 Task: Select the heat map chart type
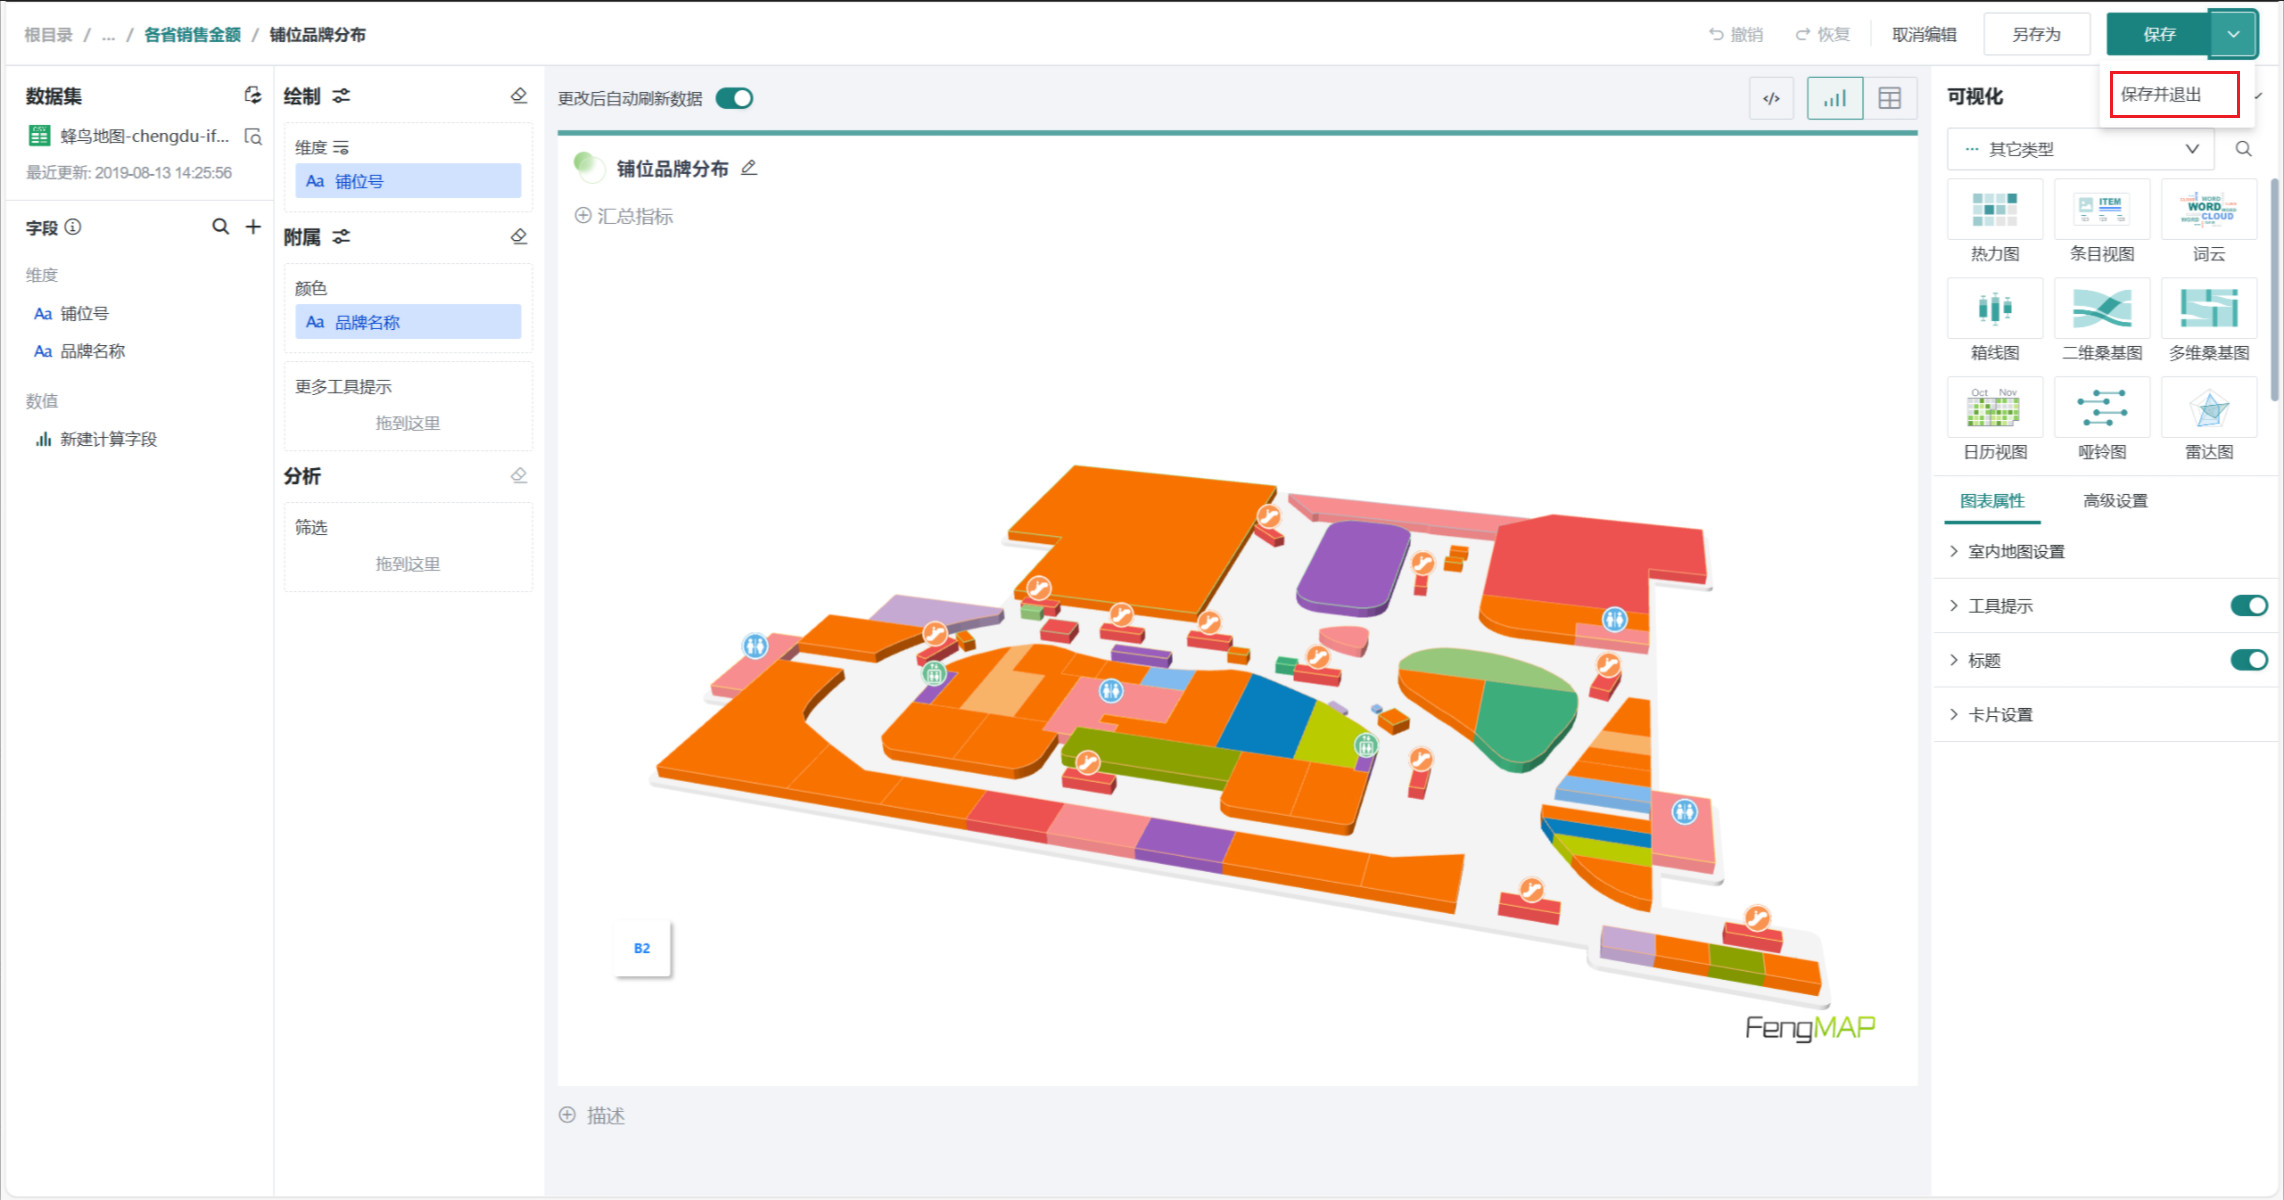1994,210
